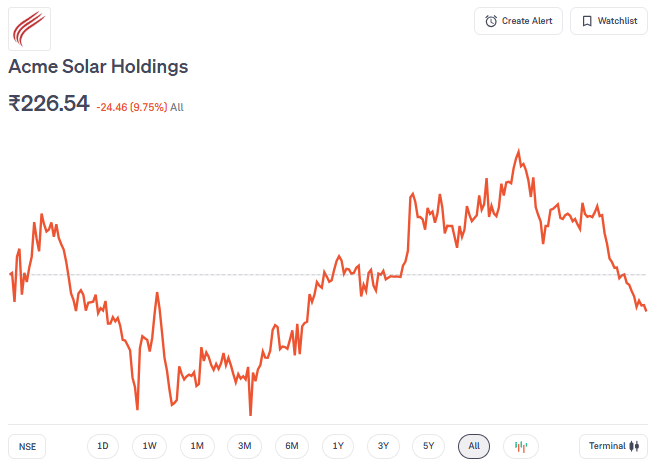This screenshot has height=469, width=657.
Task: Select the 1M time range
Action: (197, 446)
